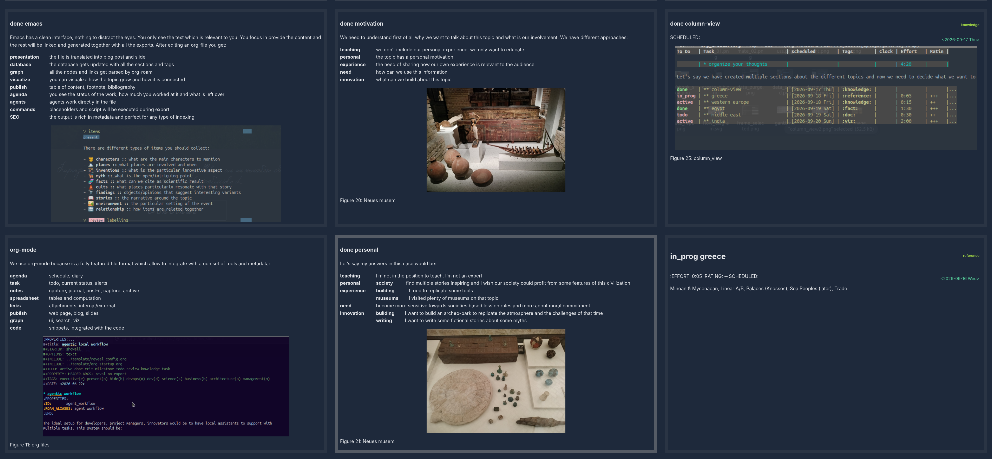Click the scheduled date on the greece slide
Image resolution: width=992 pixels, height=459 pixels.
[960, 278]
